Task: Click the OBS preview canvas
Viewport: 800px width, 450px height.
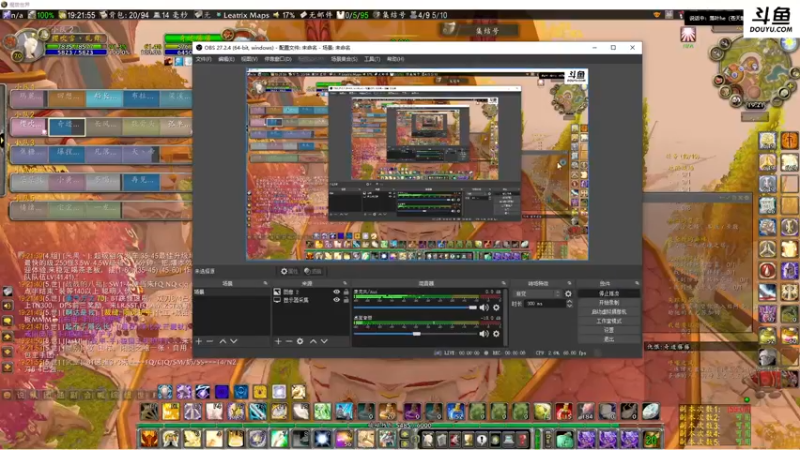Action: coord(417,165)
